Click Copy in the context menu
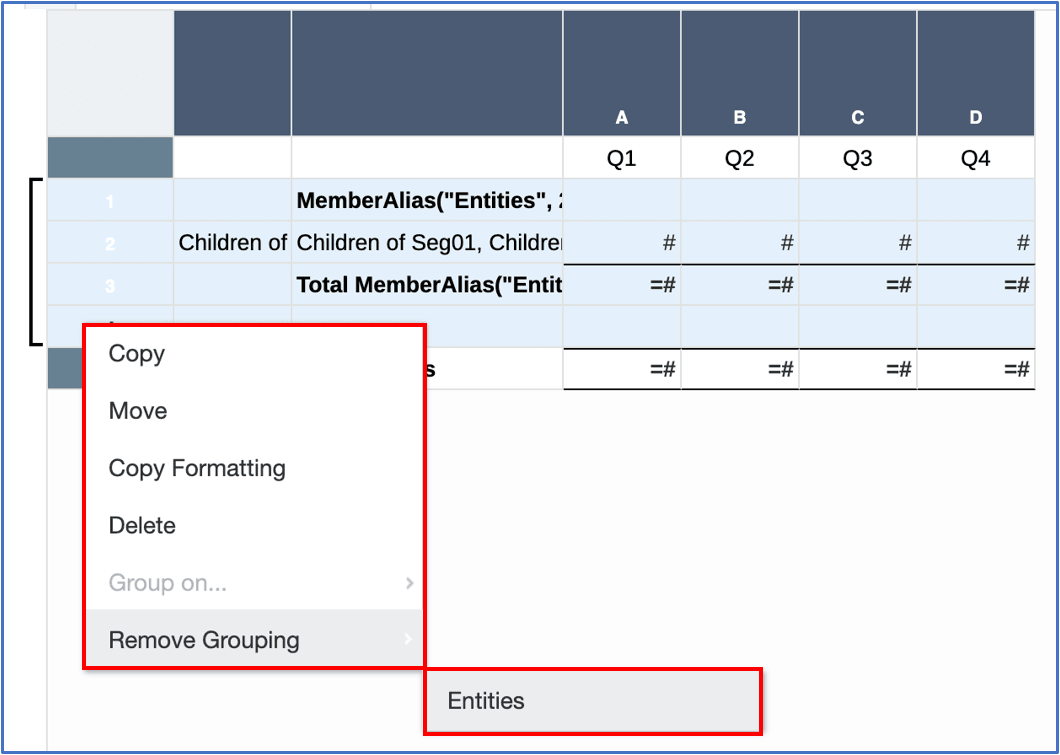The image size is (1060, 755). point(137,354)
